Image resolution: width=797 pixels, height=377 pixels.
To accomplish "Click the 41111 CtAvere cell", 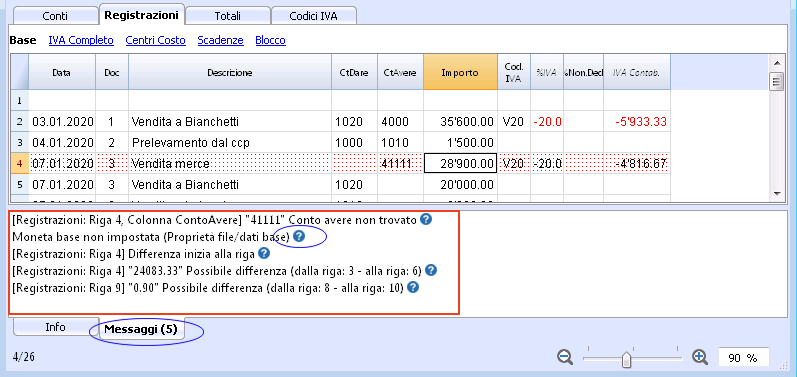I will [x=401, y=164].
